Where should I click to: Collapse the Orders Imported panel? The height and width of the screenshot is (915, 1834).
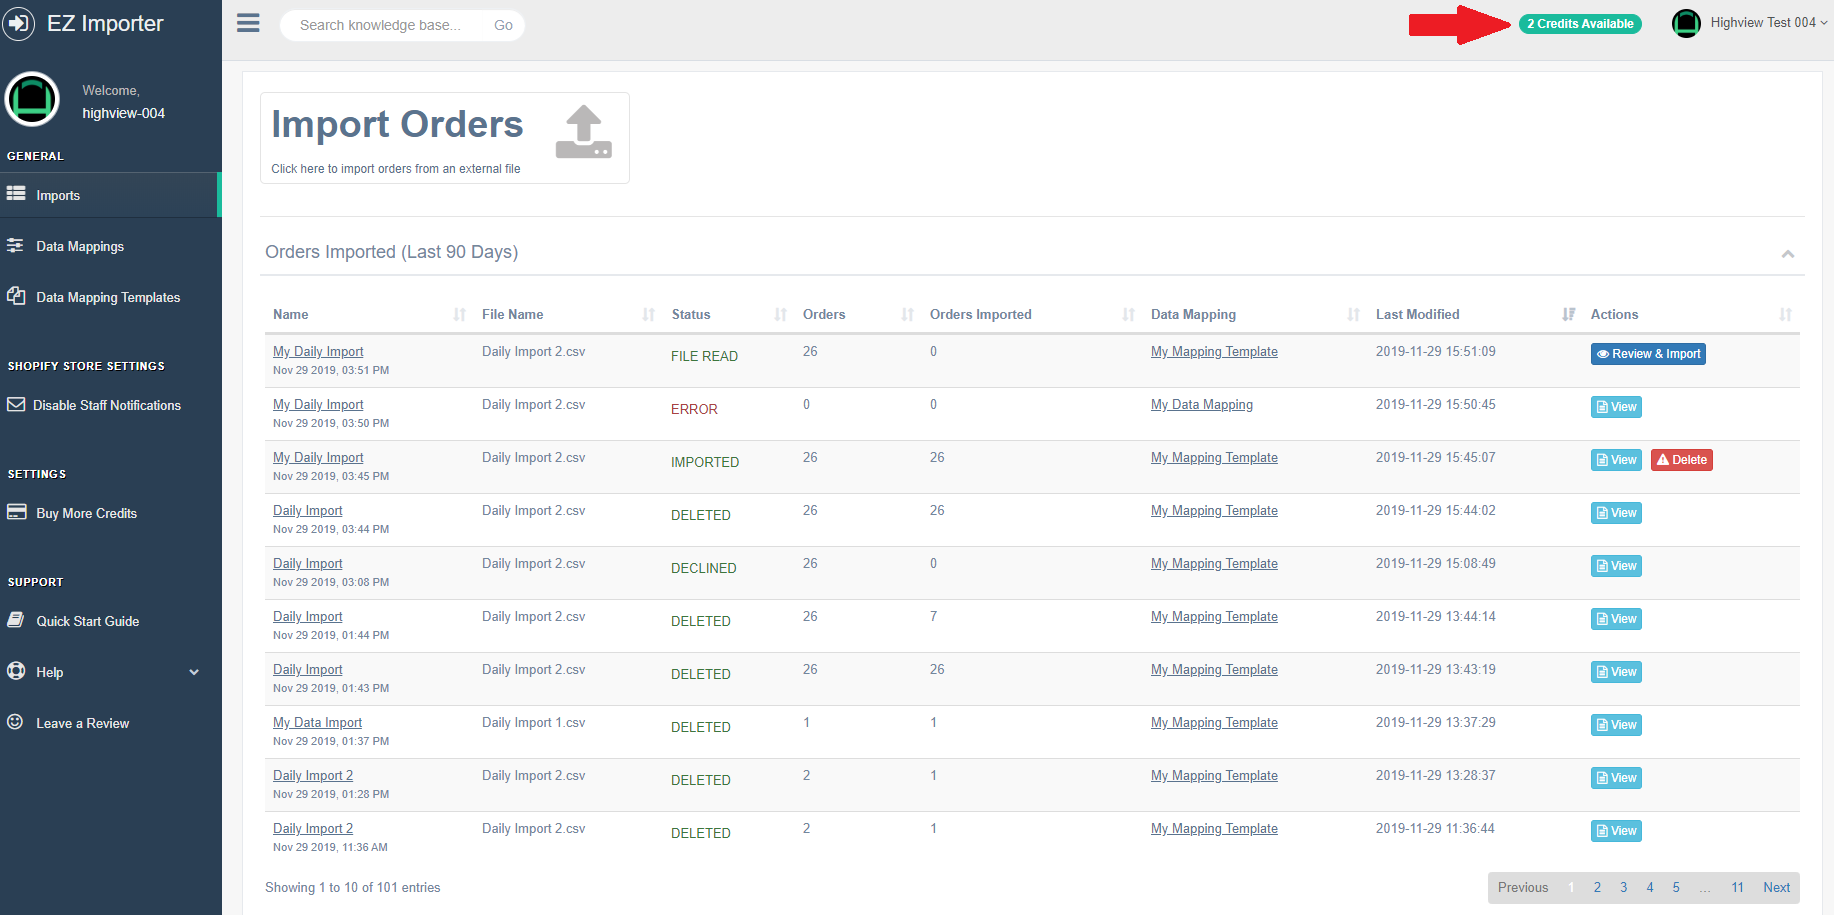click(x=1787, y=254)
